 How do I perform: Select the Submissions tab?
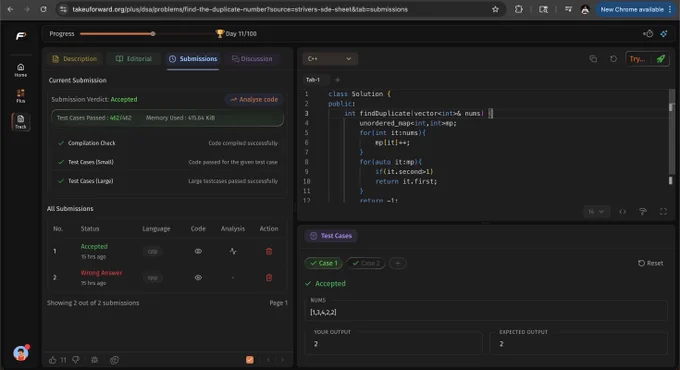(x=193, y=59)
